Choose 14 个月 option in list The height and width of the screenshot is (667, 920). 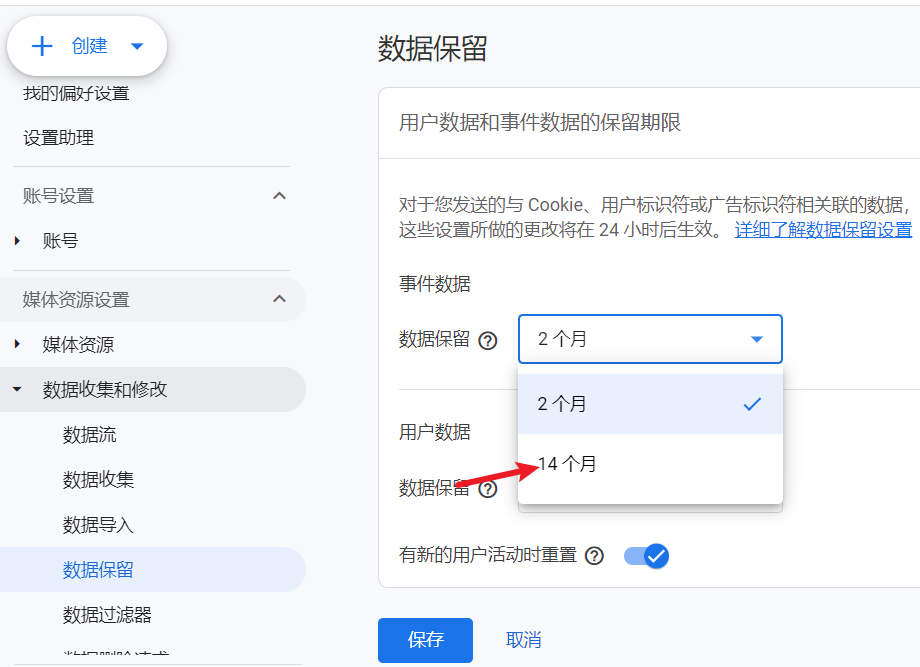[x=650, y=464]
